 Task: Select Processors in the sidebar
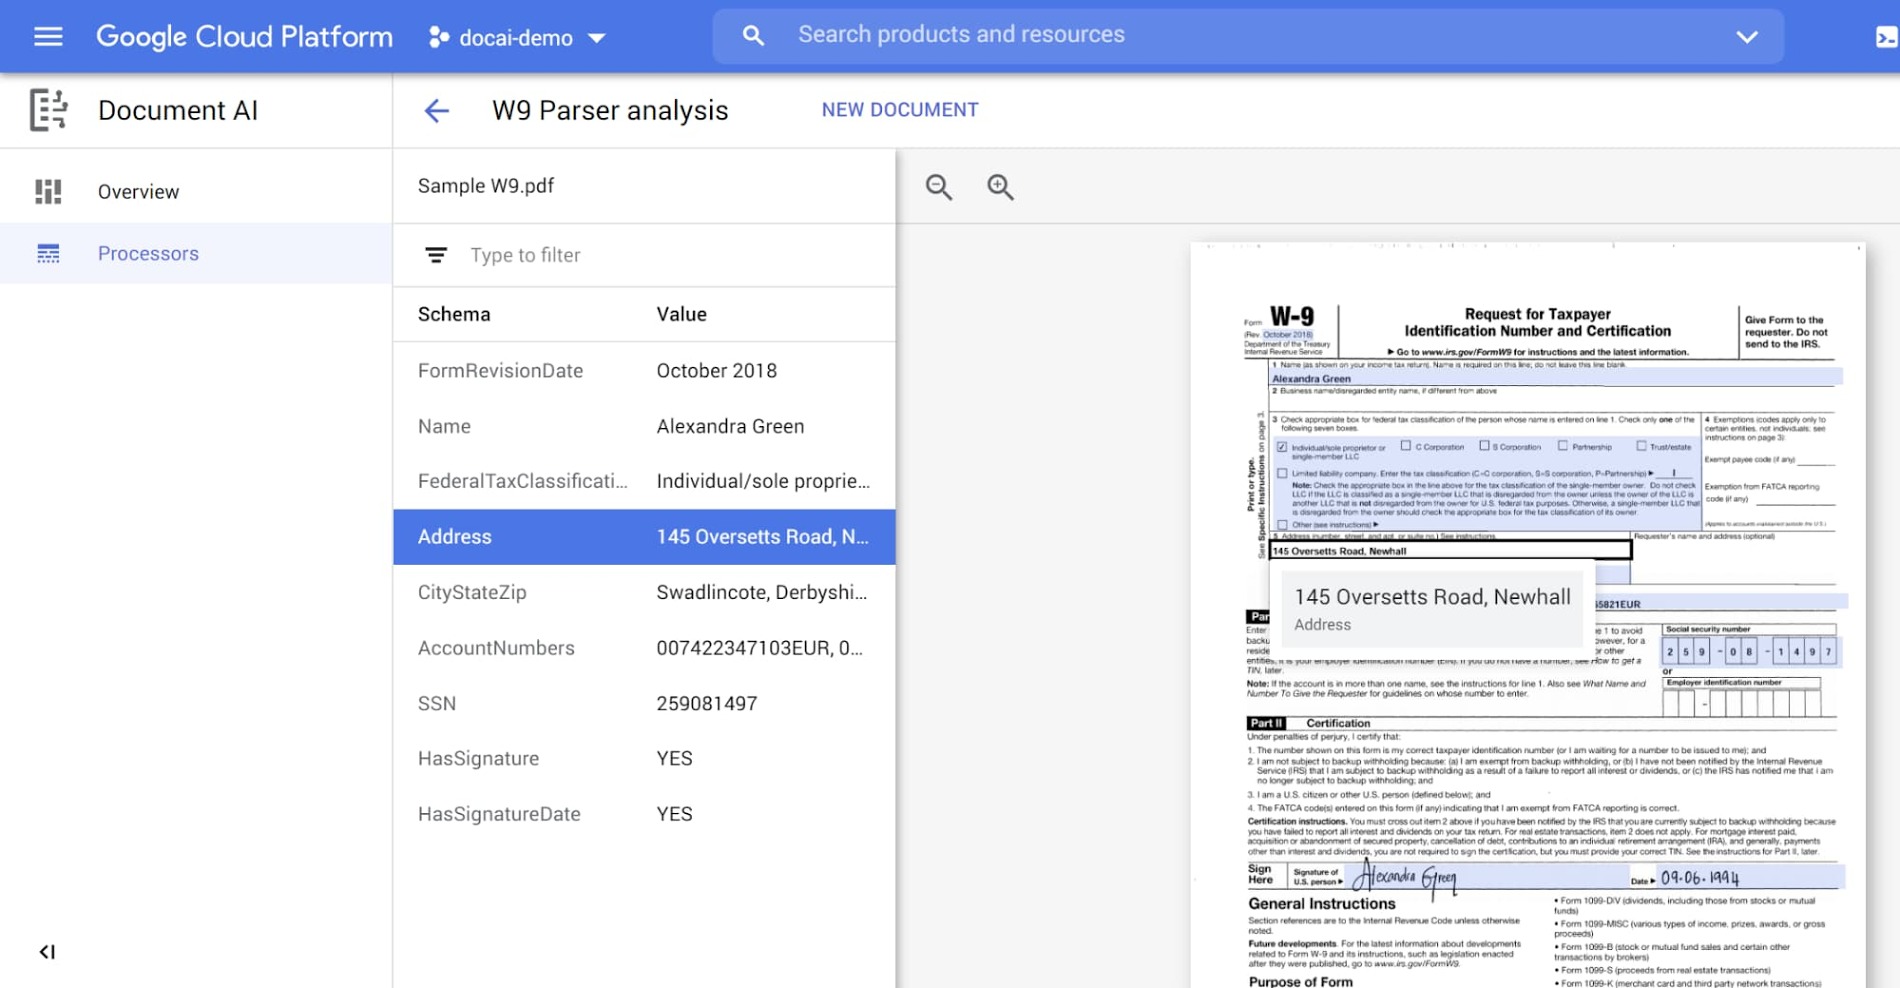click(x=148, y=254)
